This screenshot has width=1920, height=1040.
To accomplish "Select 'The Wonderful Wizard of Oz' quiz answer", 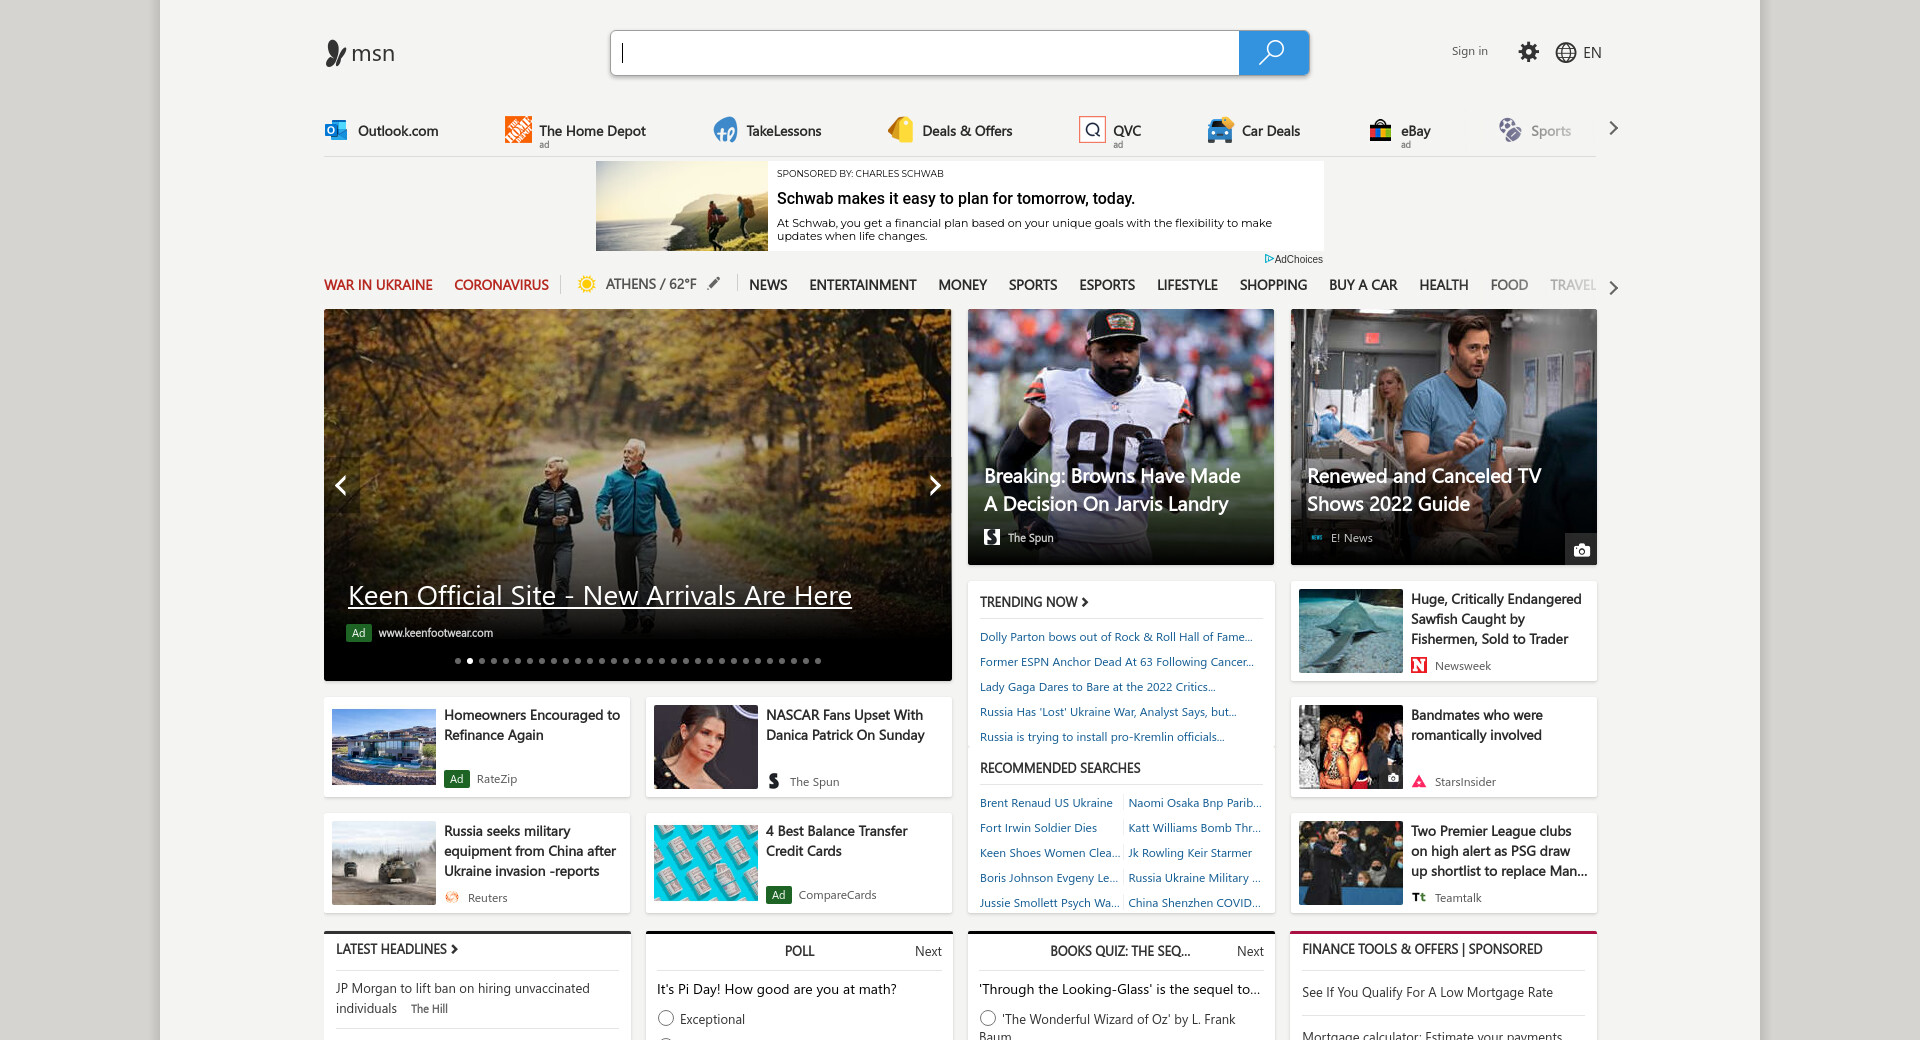I will click(988, 1018).
